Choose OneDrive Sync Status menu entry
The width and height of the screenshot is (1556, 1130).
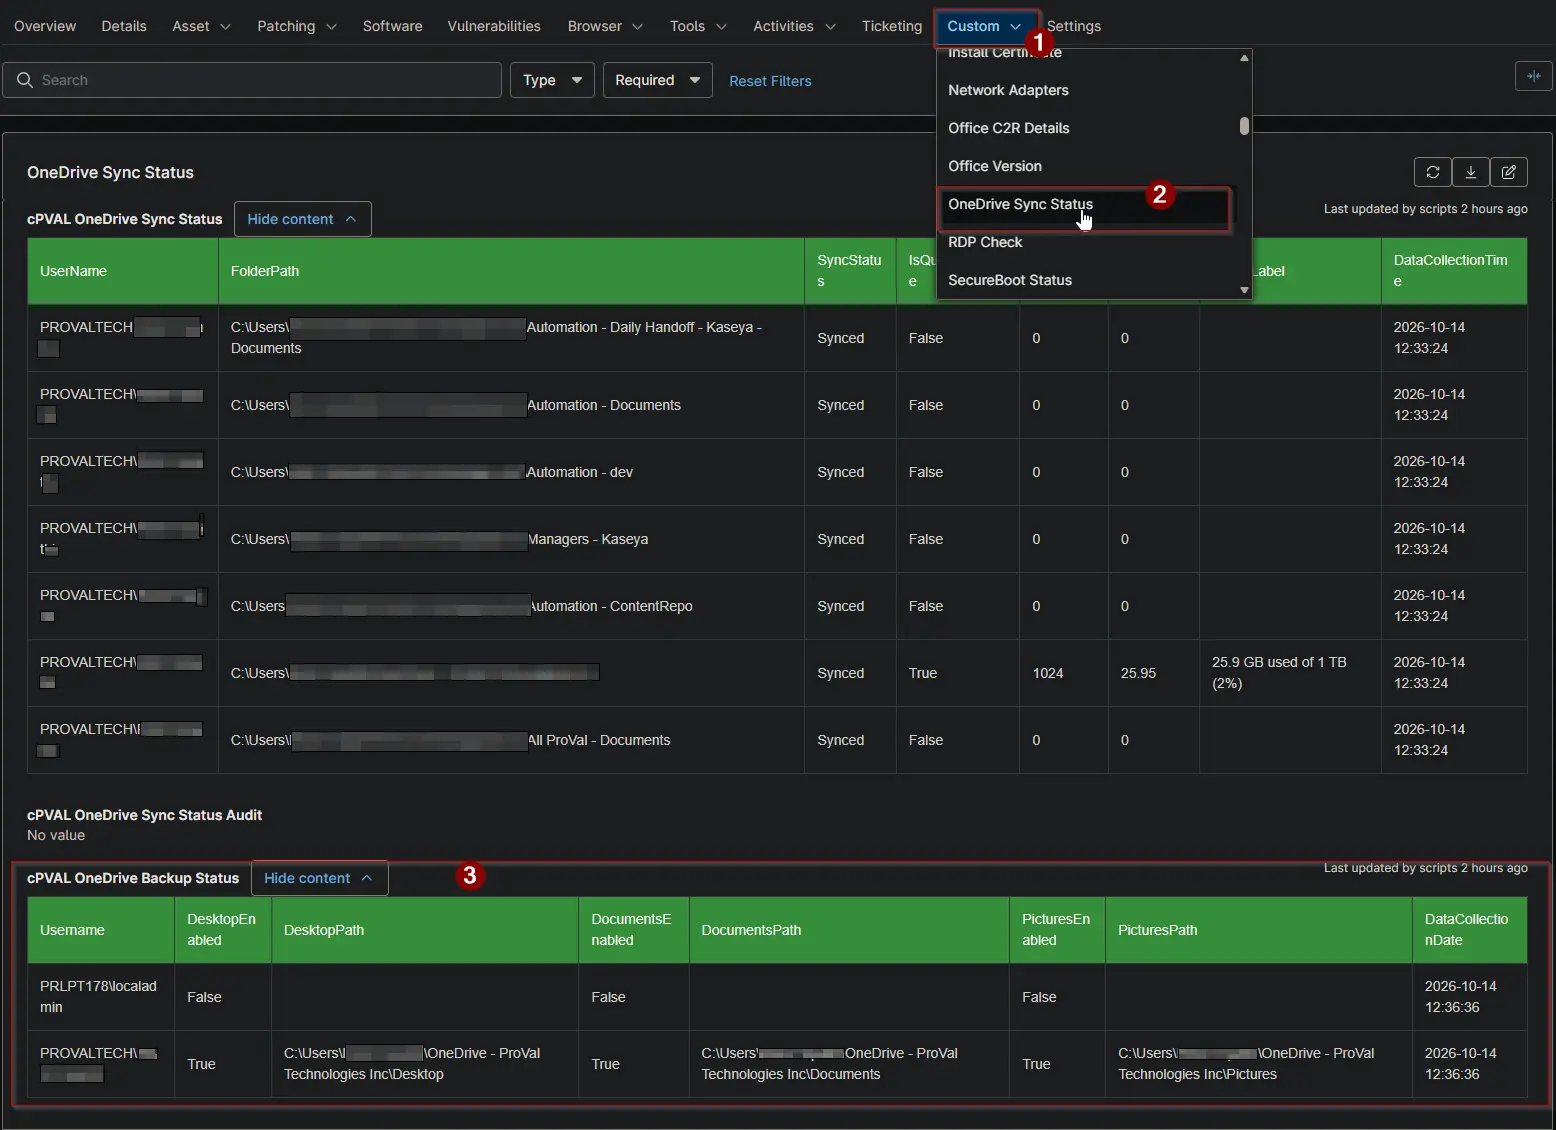1087,204
